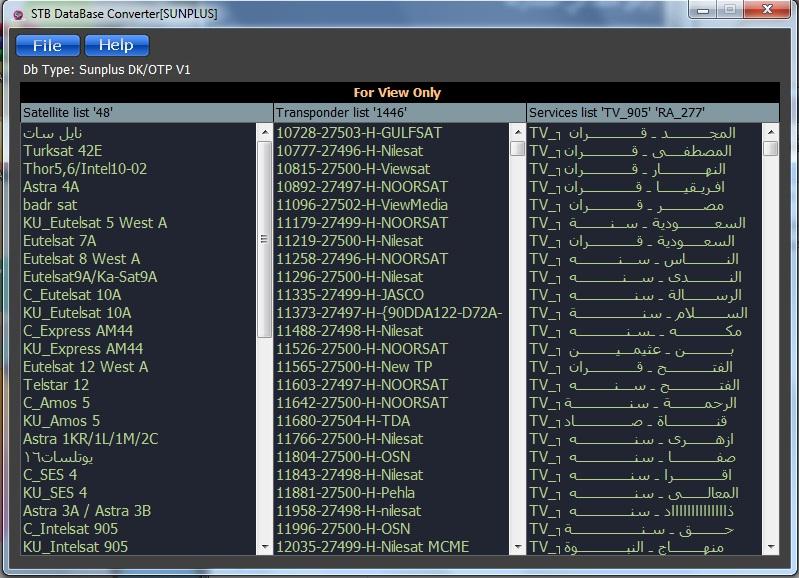This screenshot has width=799, height=578.
Task: Select C_Eutelsat 10A satellite
Action: [138, 295]
